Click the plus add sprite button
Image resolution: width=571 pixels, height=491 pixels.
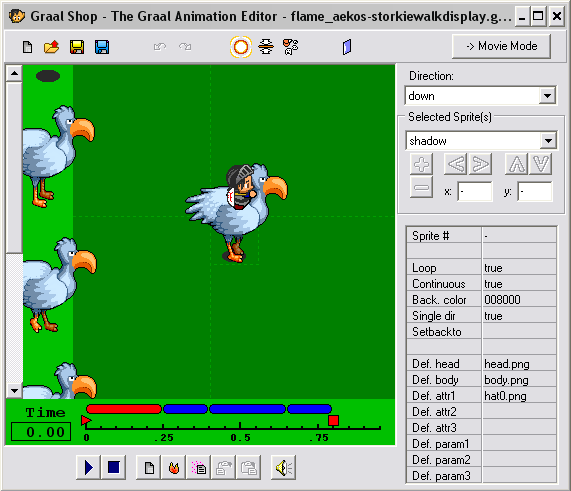pyautogui.click(x=421, y=164)
